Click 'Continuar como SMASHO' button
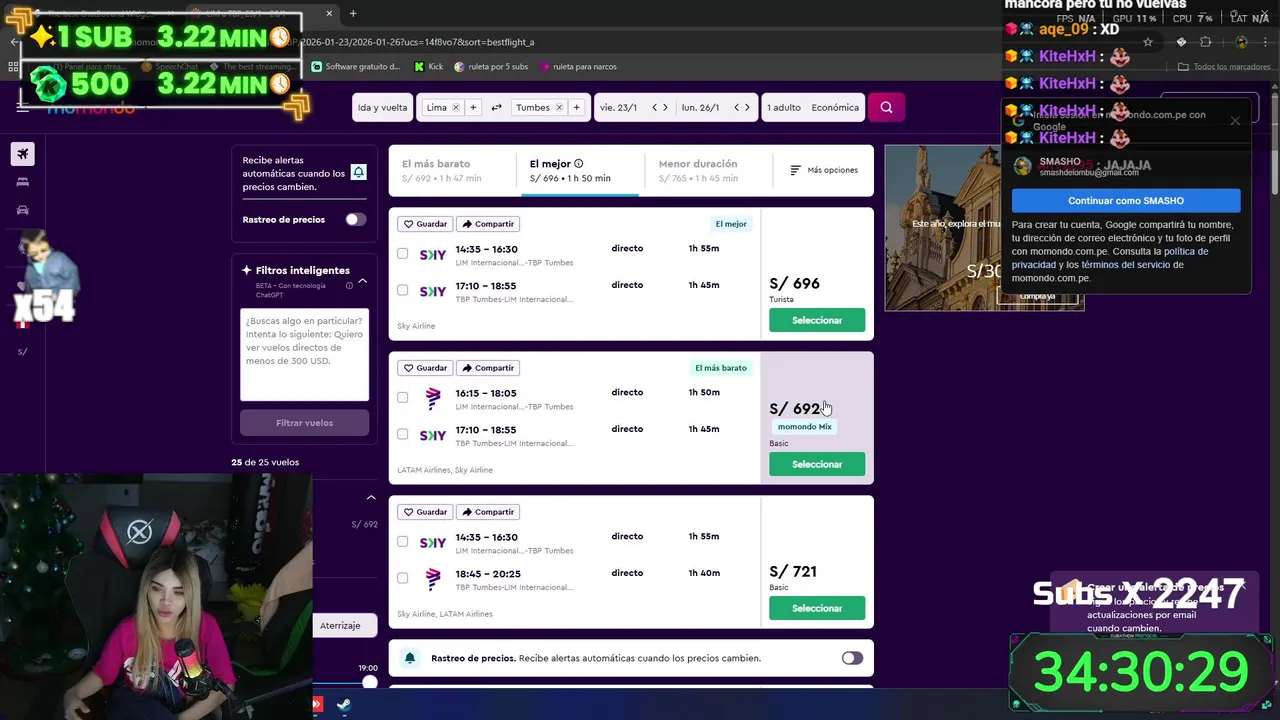The height and width of the screenshot is (720, 1280). [1126, 201]
